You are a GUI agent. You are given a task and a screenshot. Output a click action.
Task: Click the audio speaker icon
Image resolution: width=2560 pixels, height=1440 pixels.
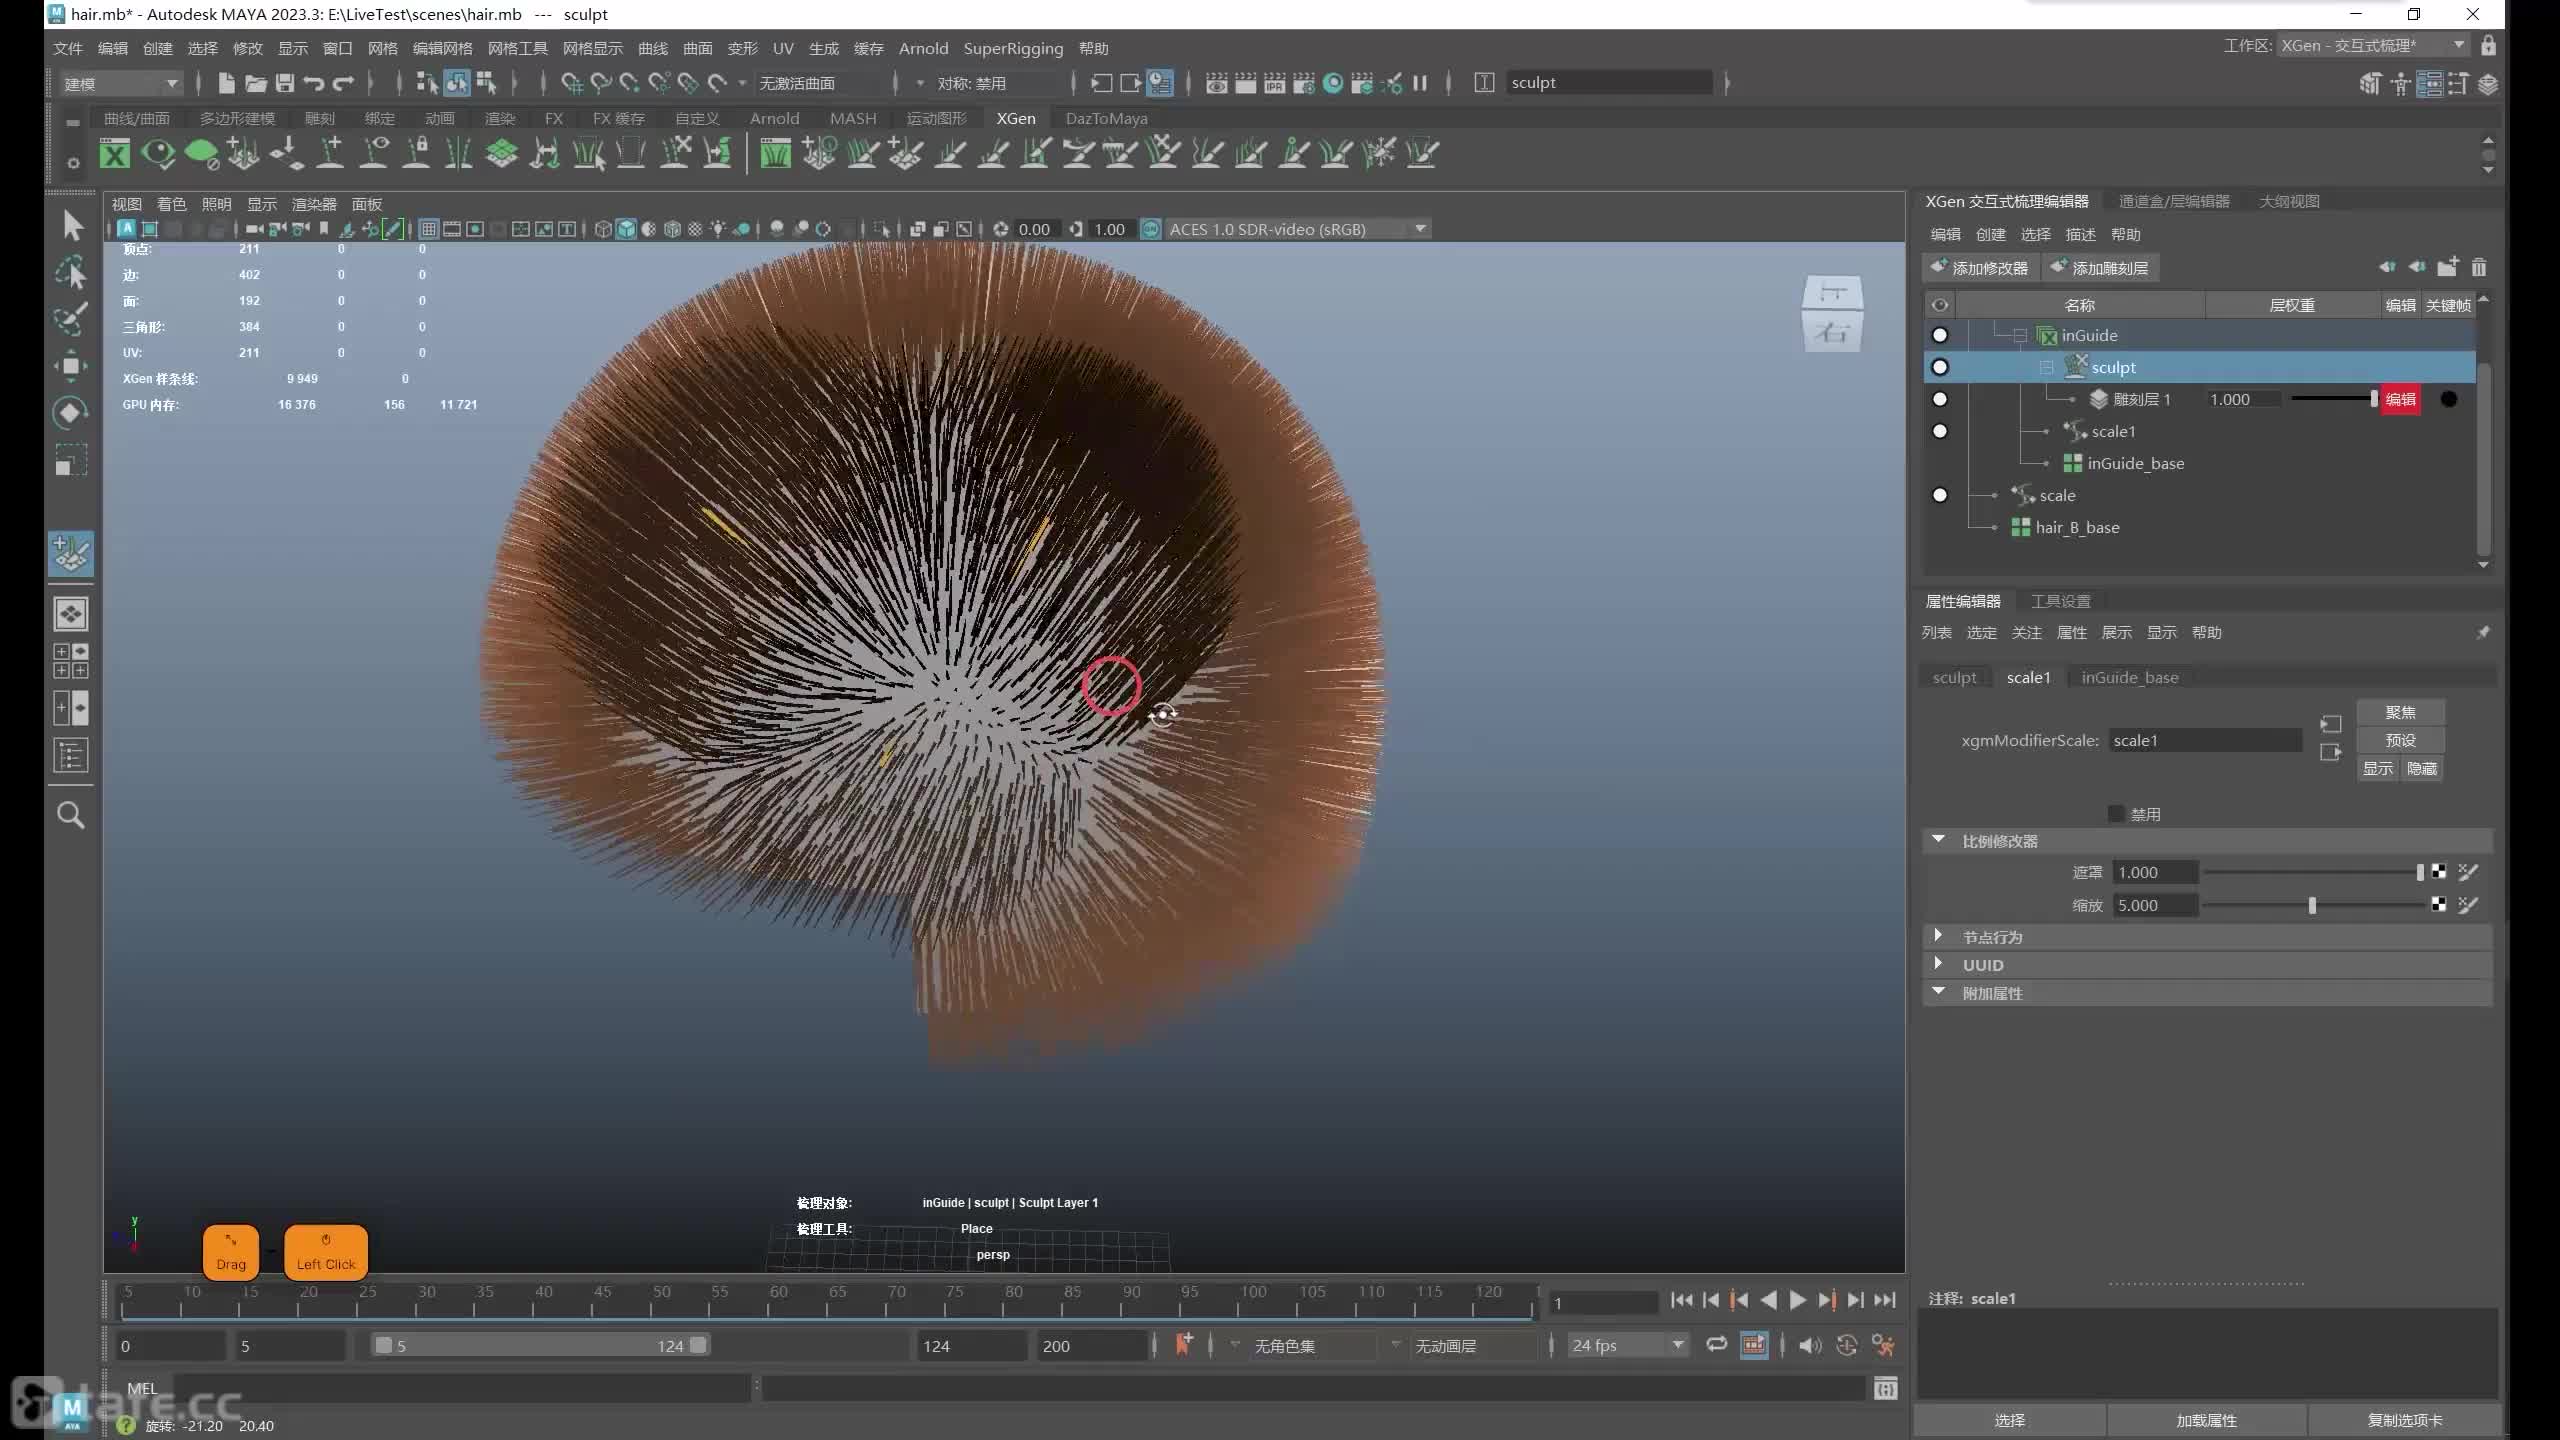tap(1810, 1345)
